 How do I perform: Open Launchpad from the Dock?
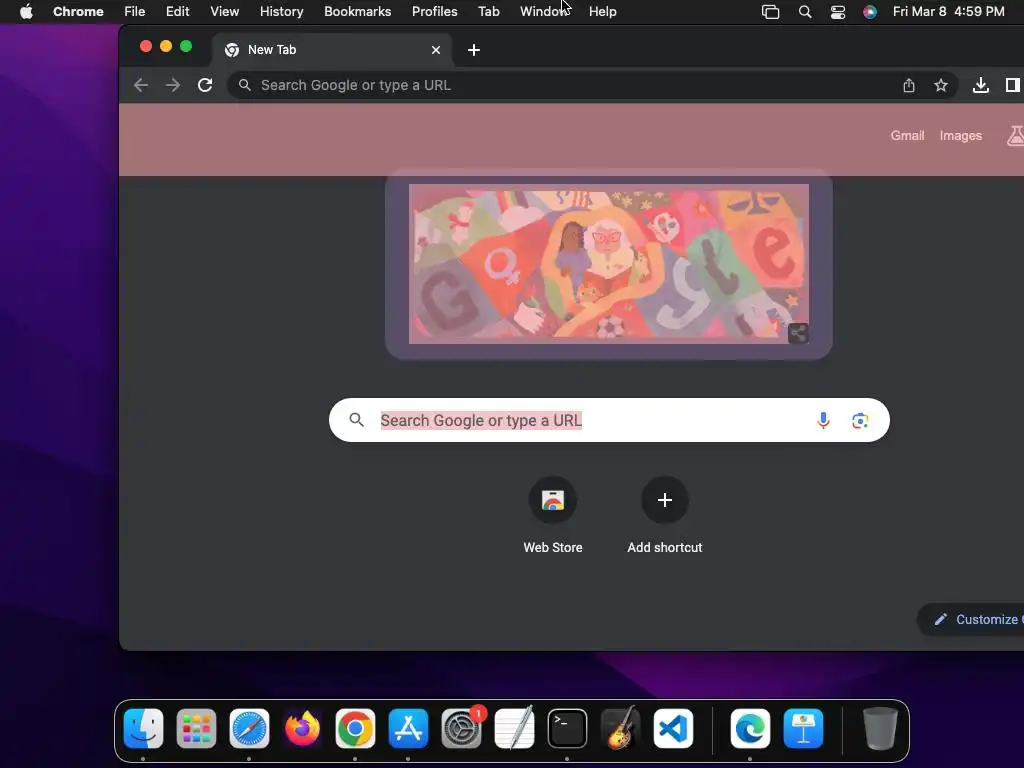tap(196, 728)
